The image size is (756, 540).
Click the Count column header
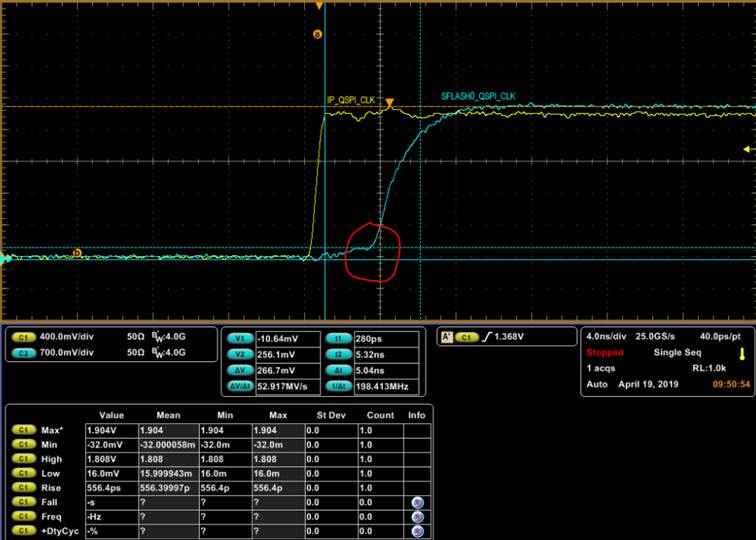pos(380,415)
